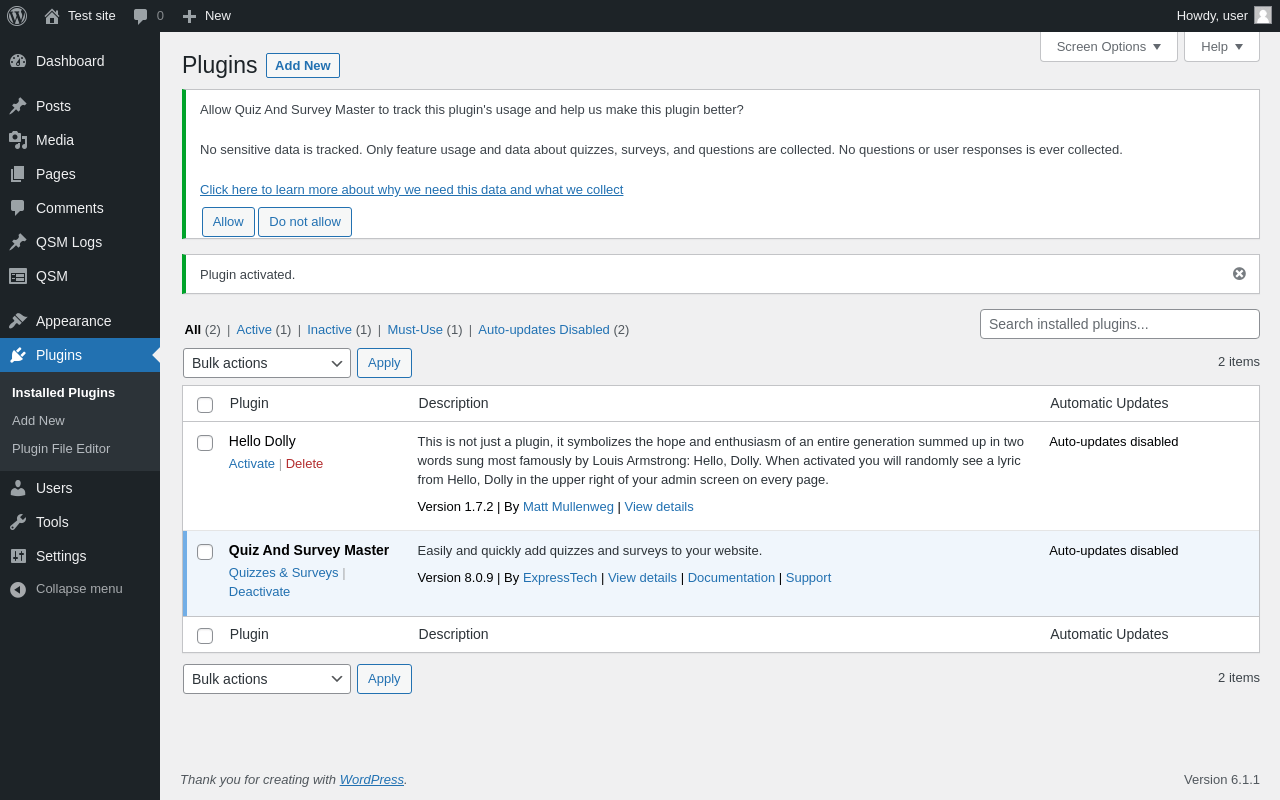Viewport: 1280px width, 800px height.
Task: Click the Collapse menu arrow icon
Action: pyautogui.click(x=18, y=589)
